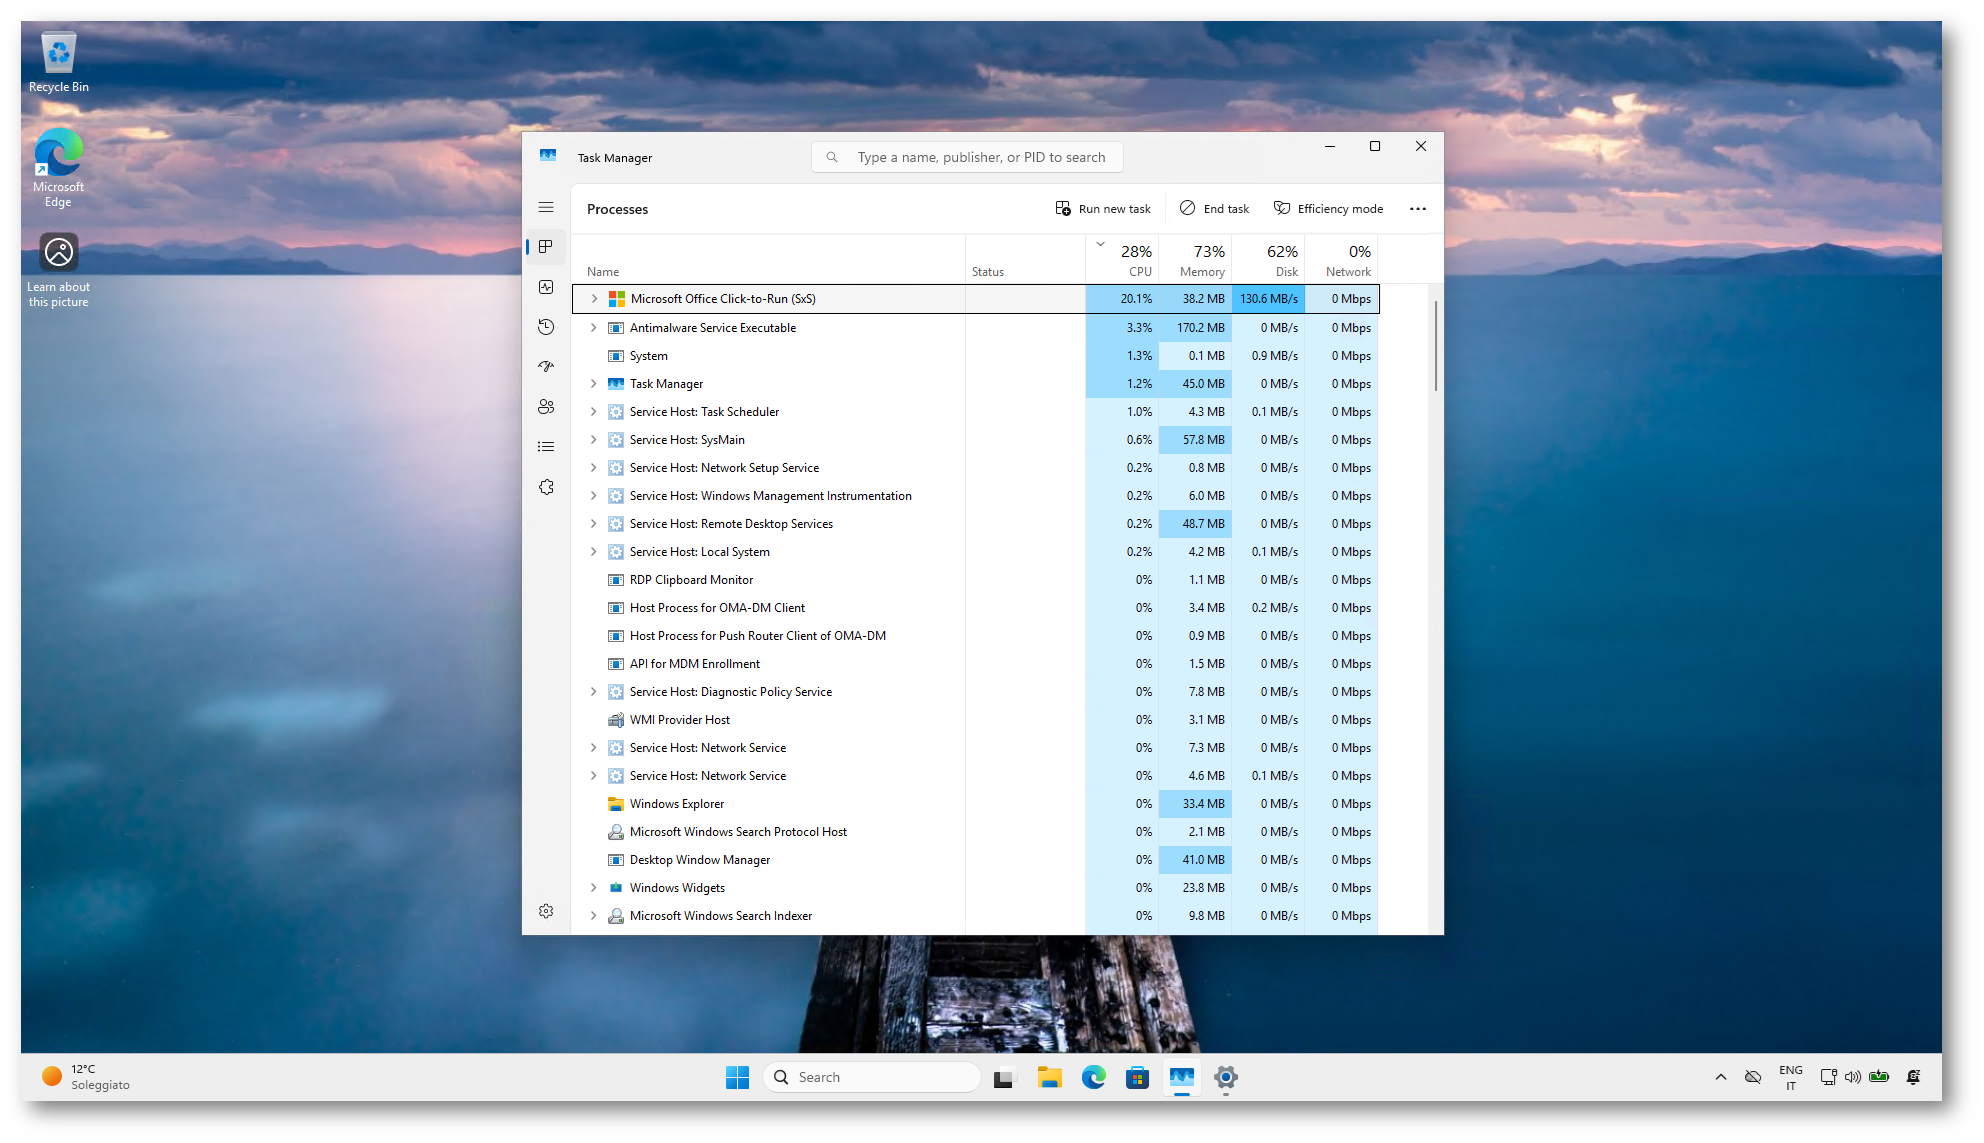Image resolution: width=1984 pixels, height=1143 pixels.
Task: Open the Performance page in sidebar
Action: click(x=546, y=287)
